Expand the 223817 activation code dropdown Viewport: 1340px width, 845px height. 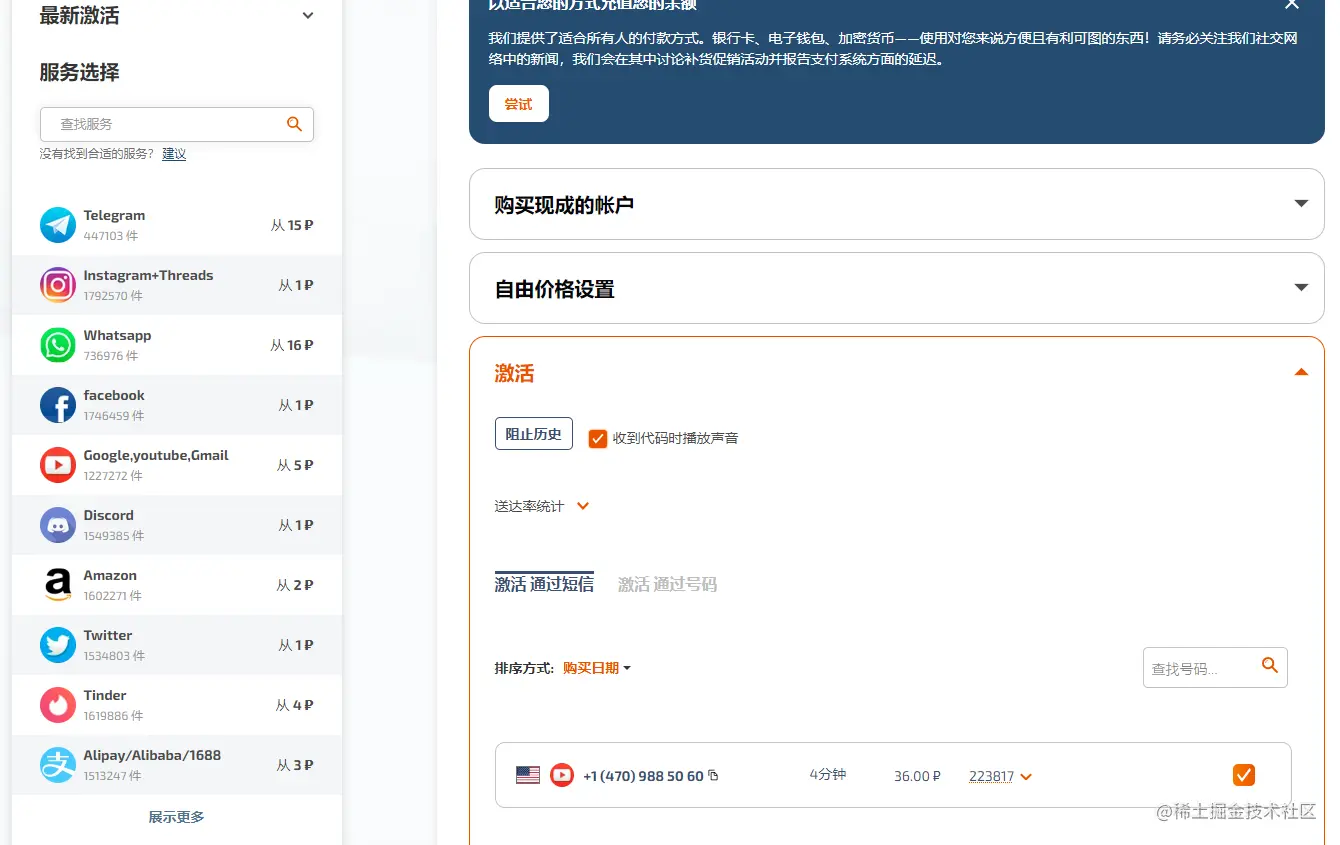(x=999, y=775)
